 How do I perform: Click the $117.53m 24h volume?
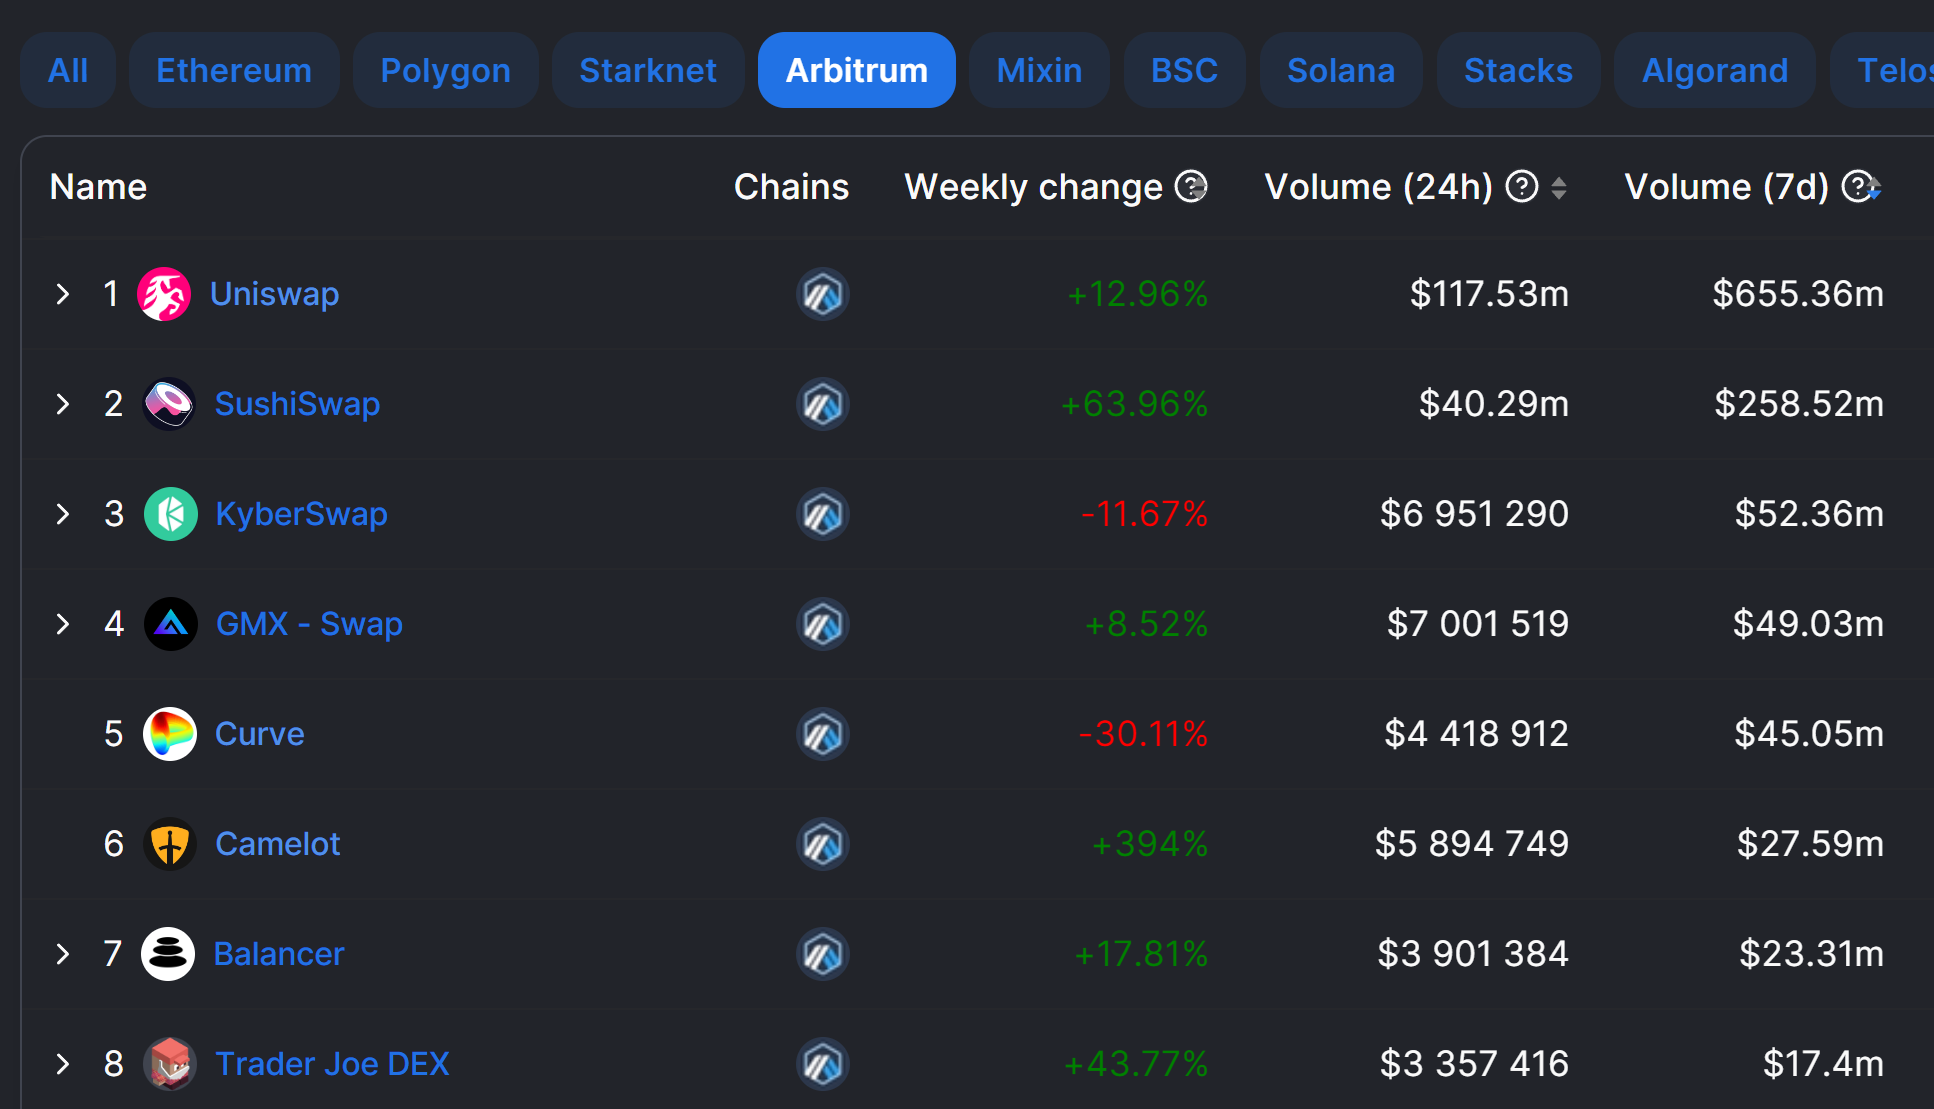click(1490, 294)
